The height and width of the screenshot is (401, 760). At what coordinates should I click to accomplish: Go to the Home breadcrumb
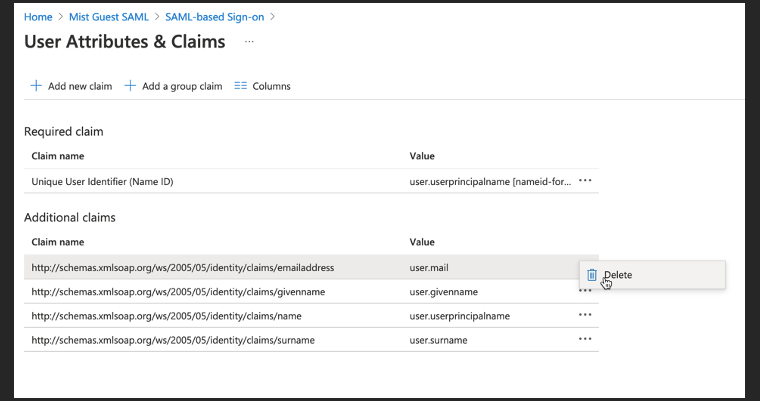tap(38, 17)
